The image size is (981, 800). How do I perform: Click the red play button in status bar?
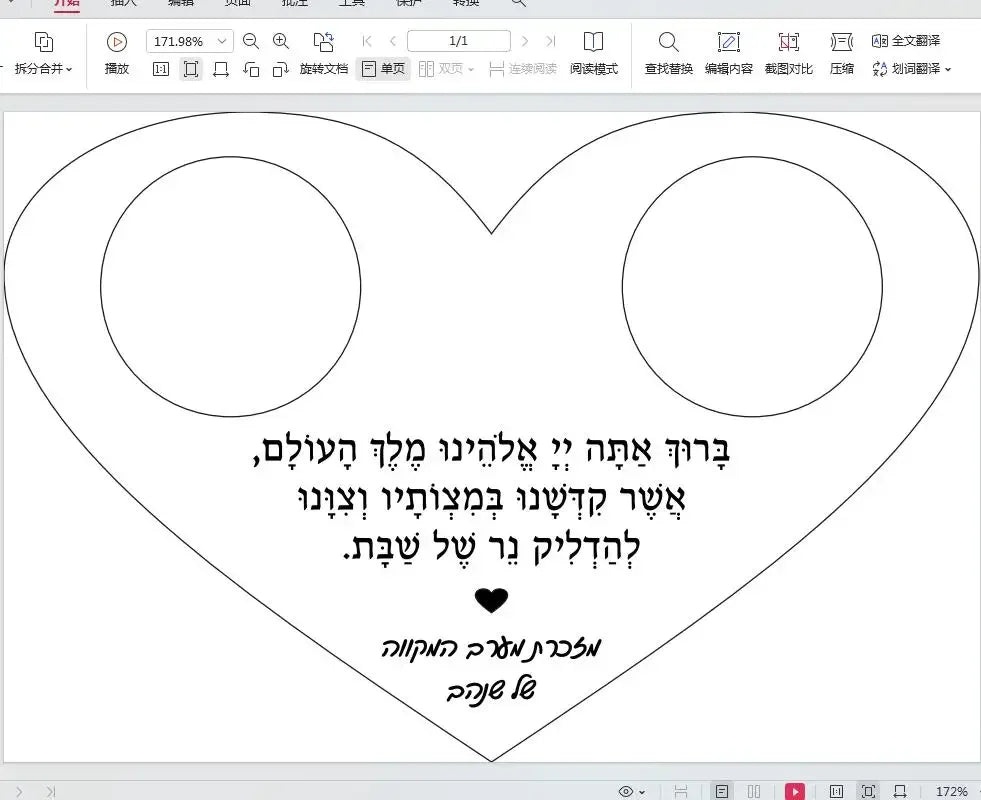[x=795, y=791]
